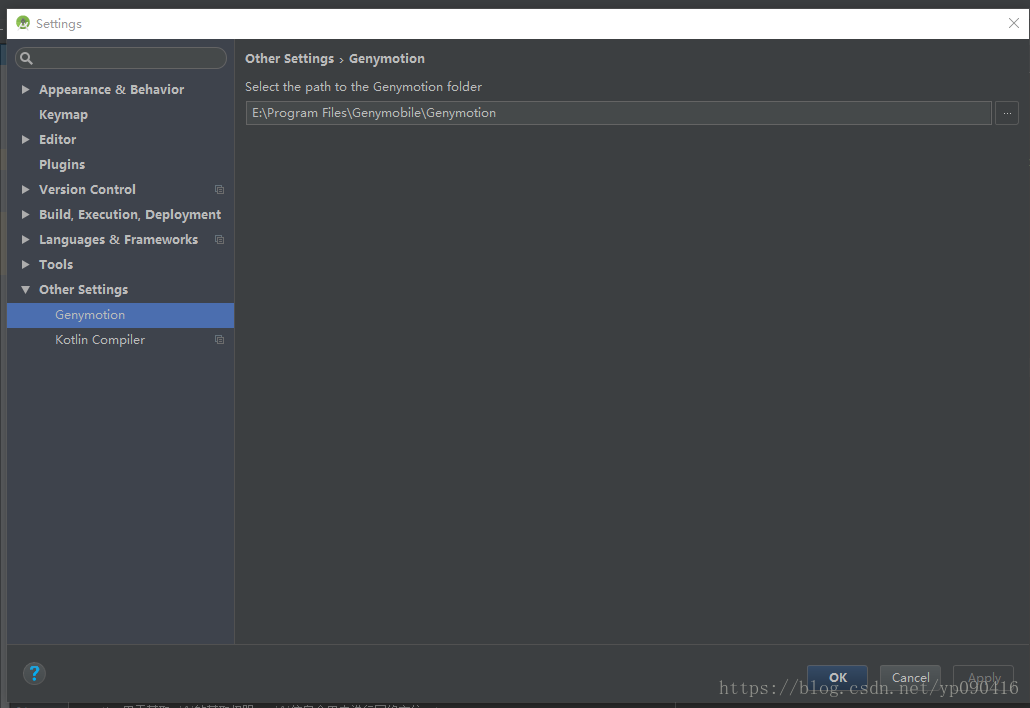Viewport: 1030px width, 708px height.
Task: Click project-level icon next to Version Control
Action: (x=219, y=190)
